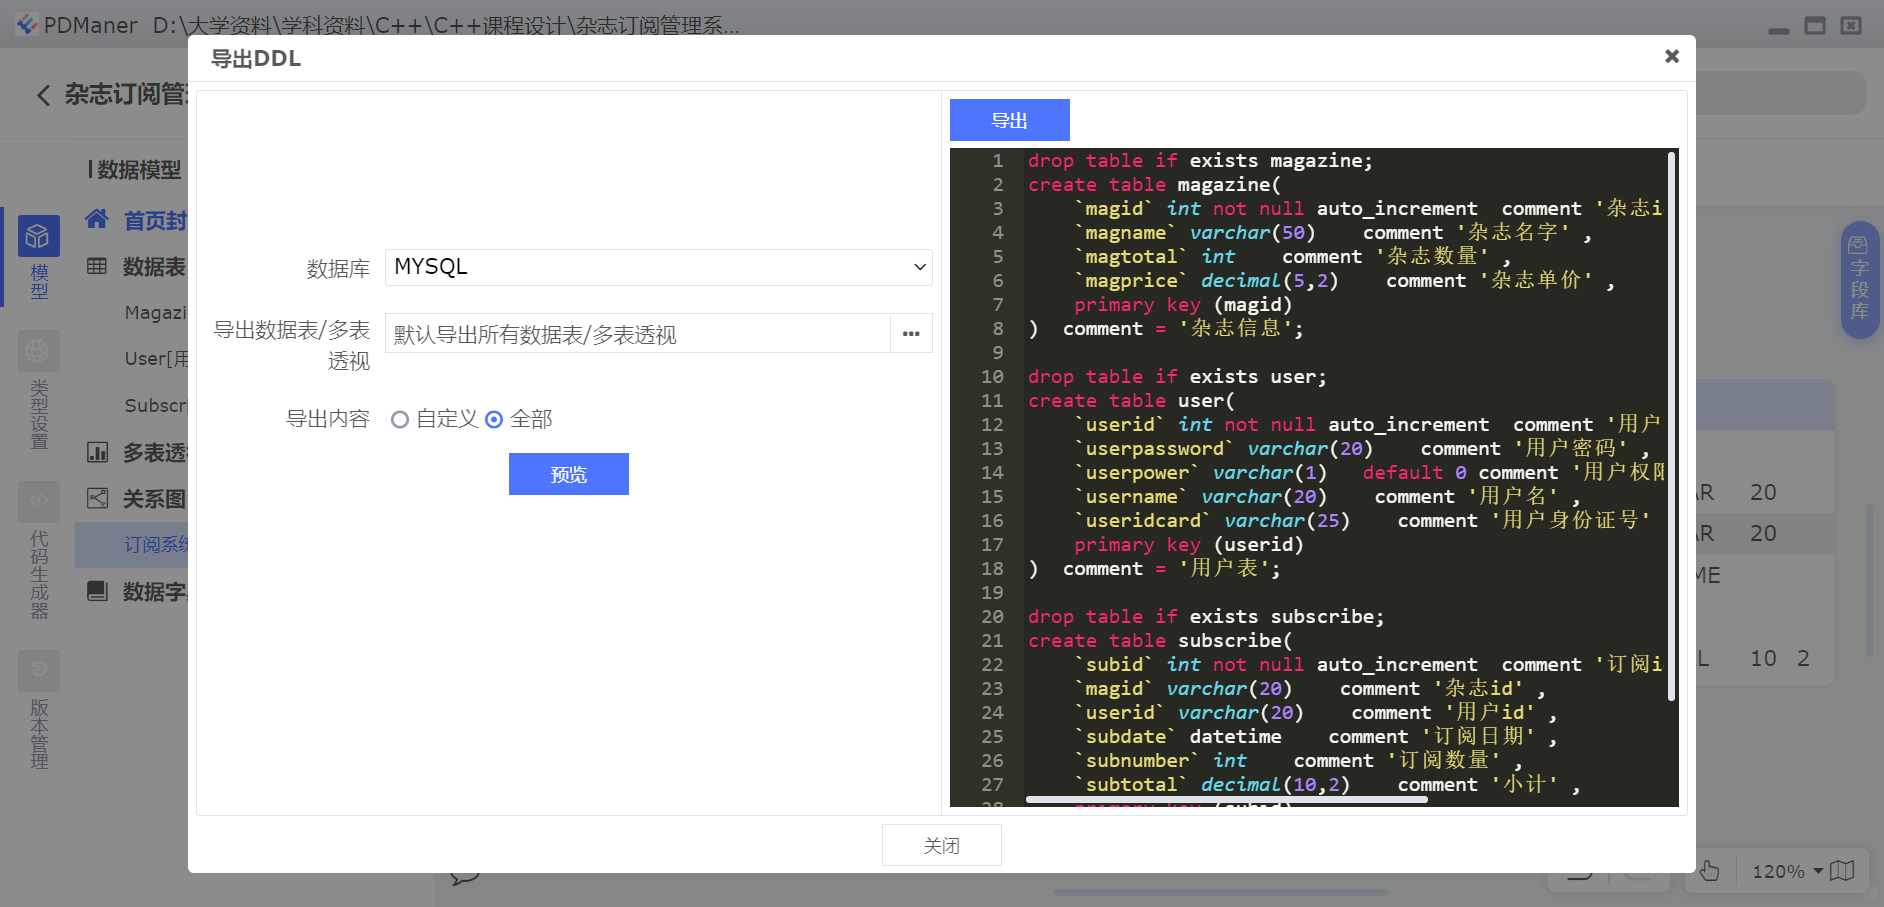
Task: Click the 默认导出所有数据表 input field
Action: (x=637, y=334)
